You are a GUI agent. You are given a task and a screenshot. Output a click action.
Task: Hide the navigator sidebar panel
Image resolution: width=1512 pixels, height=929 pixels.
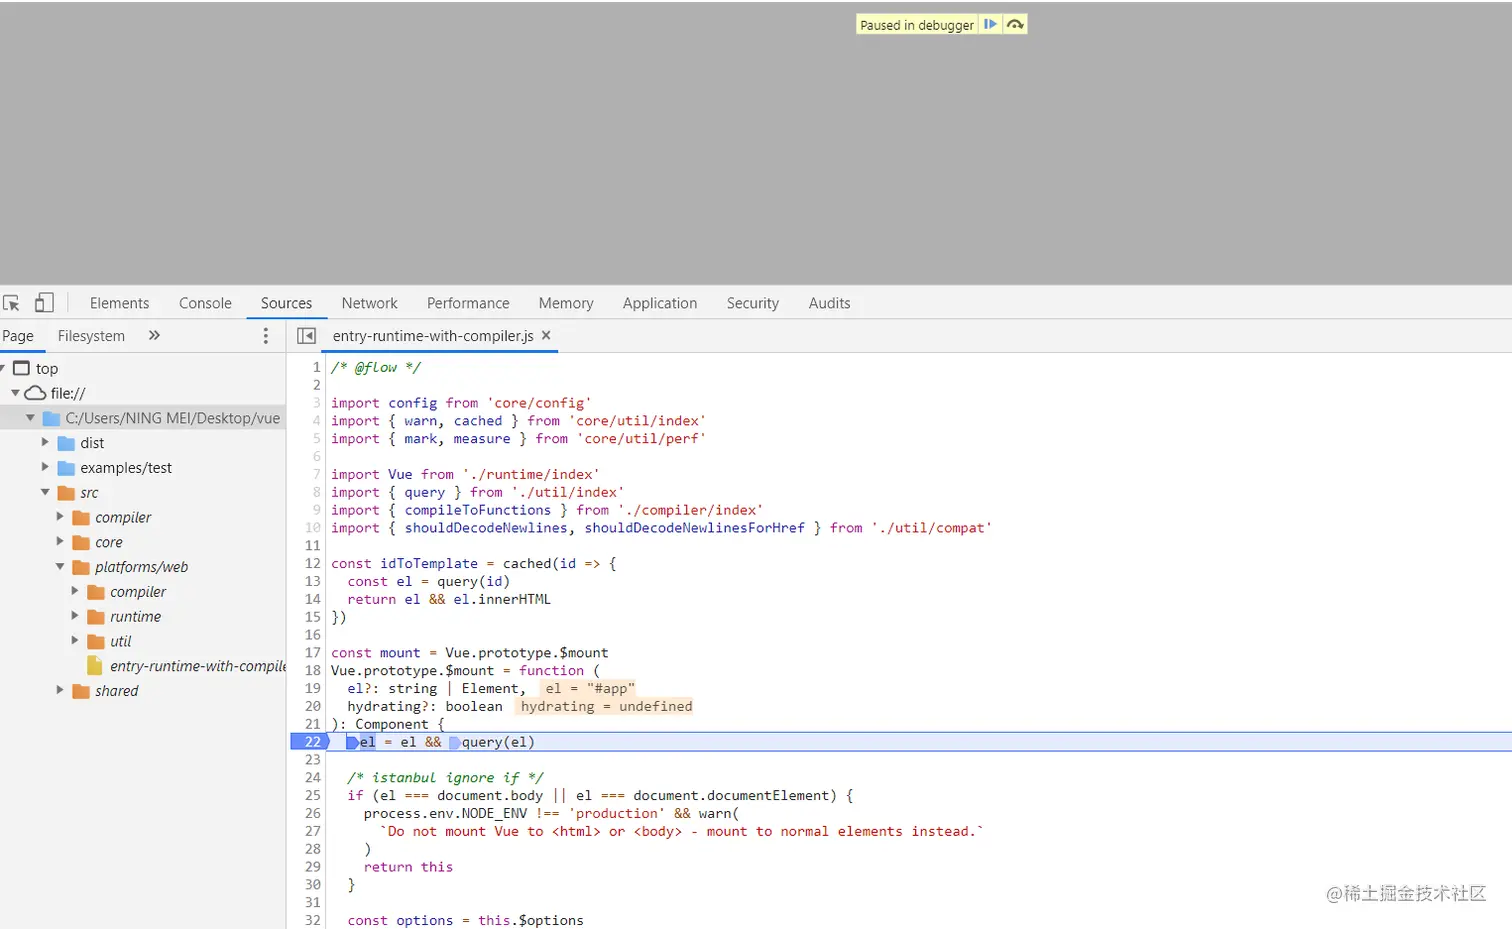point(307,336)
